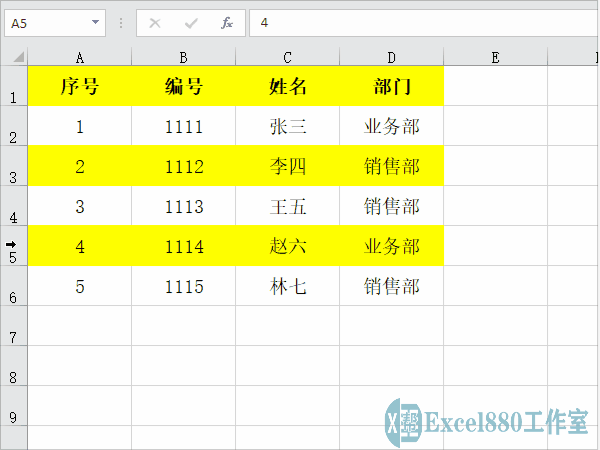The height and width of the screenshot is (450, 600).
Task: Click the Cancel (X) formula bar icon
Action: click(x=155, y=23)
